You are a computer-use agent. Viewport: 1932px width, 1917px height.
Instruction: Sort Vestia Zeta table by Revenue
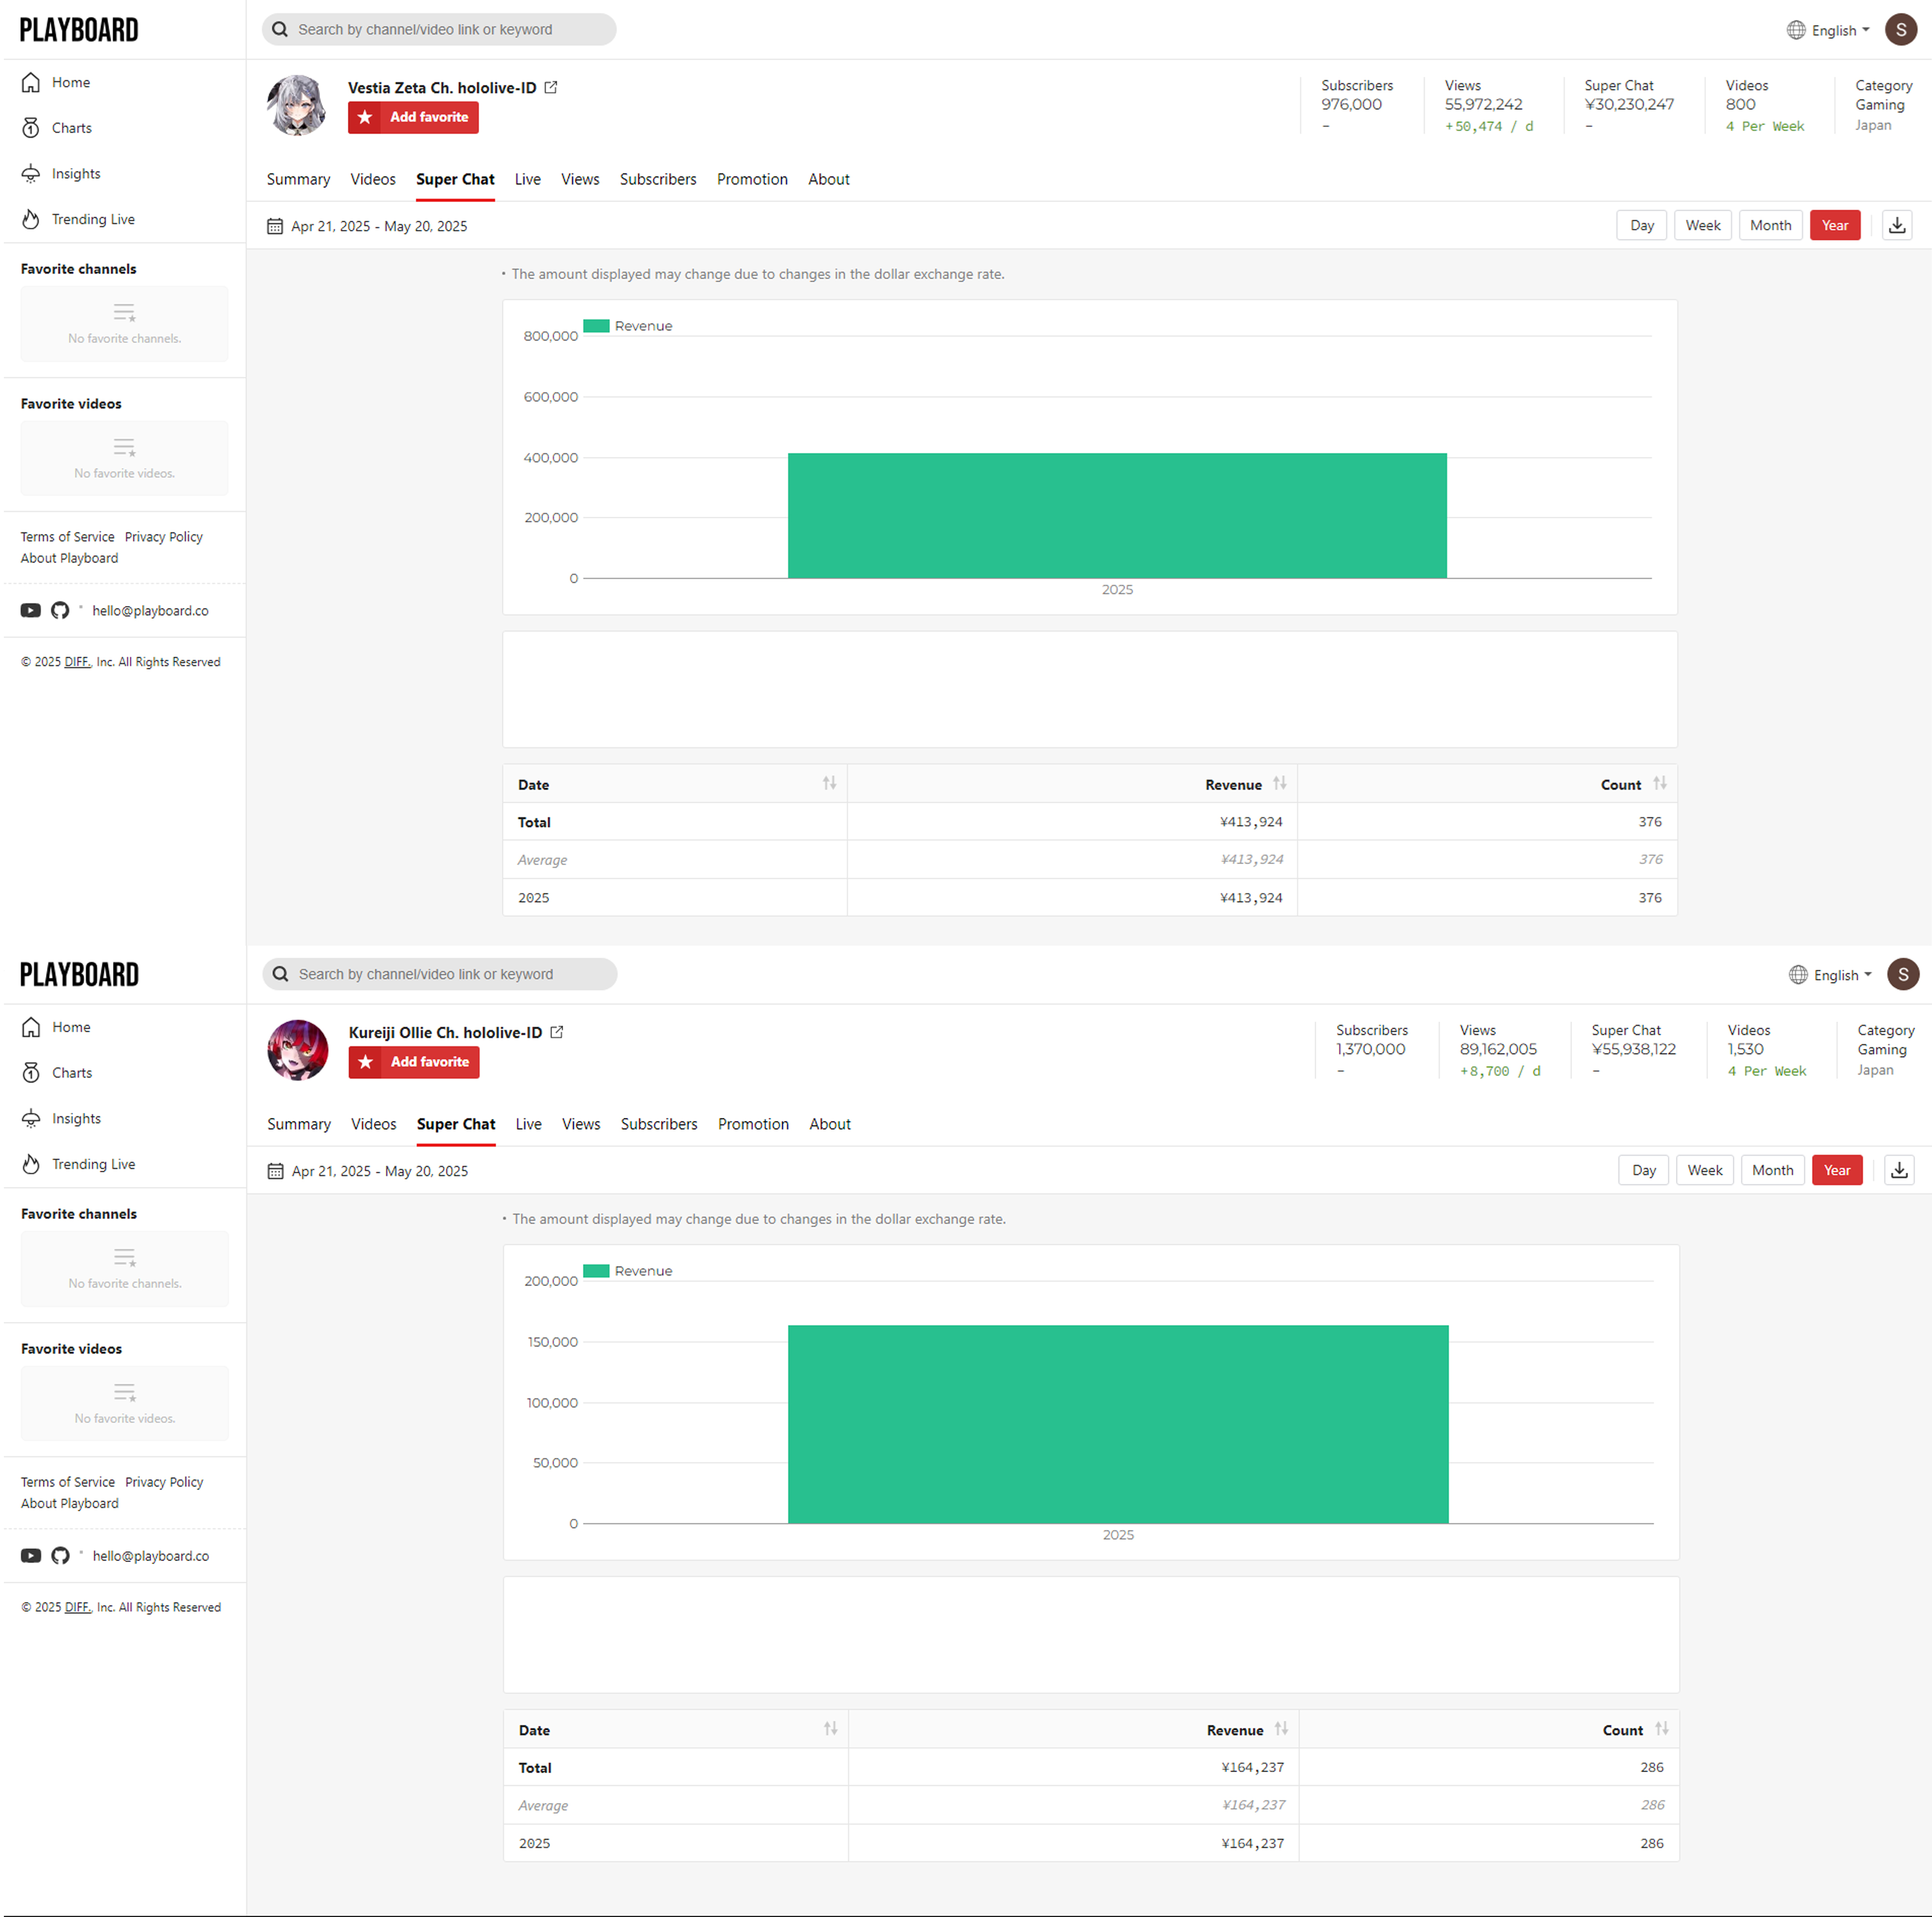click(x=1279, y=784)
